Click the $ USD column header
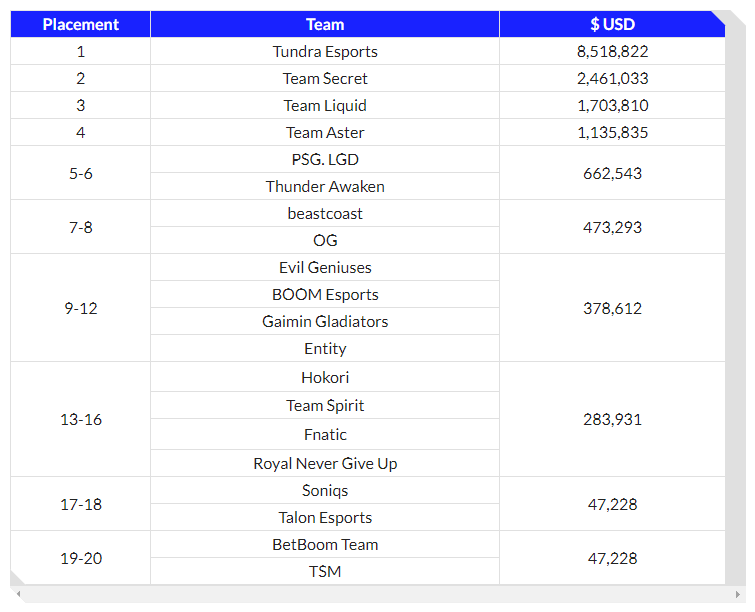Image resolution: width=755 pixels, height=612 pixels. pos(612,24)
